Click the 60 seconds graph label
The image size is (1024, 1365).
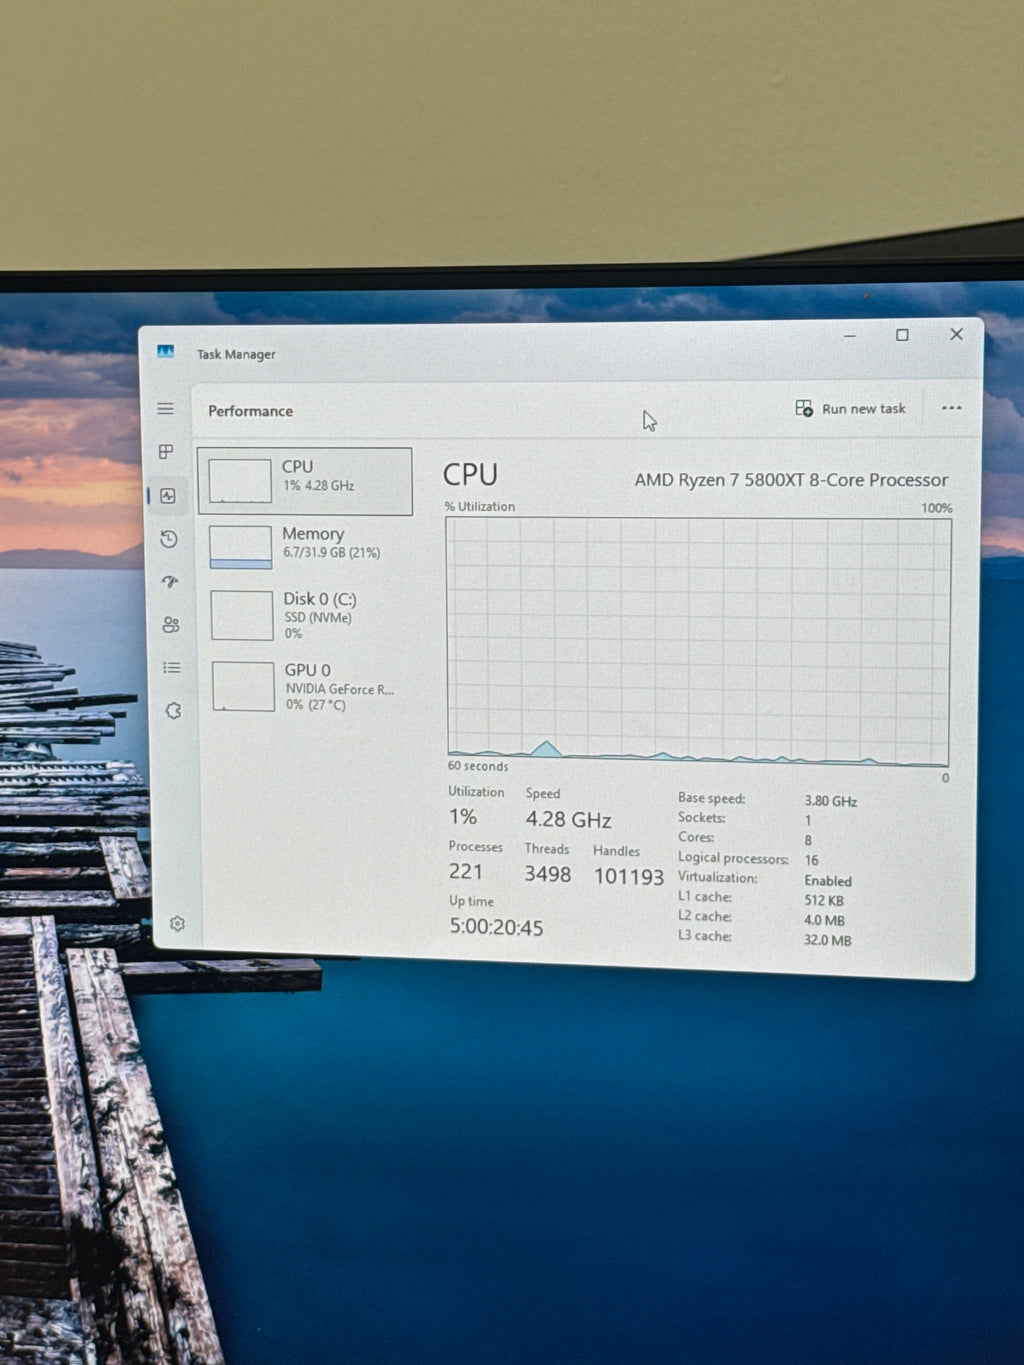click(478, 766)
